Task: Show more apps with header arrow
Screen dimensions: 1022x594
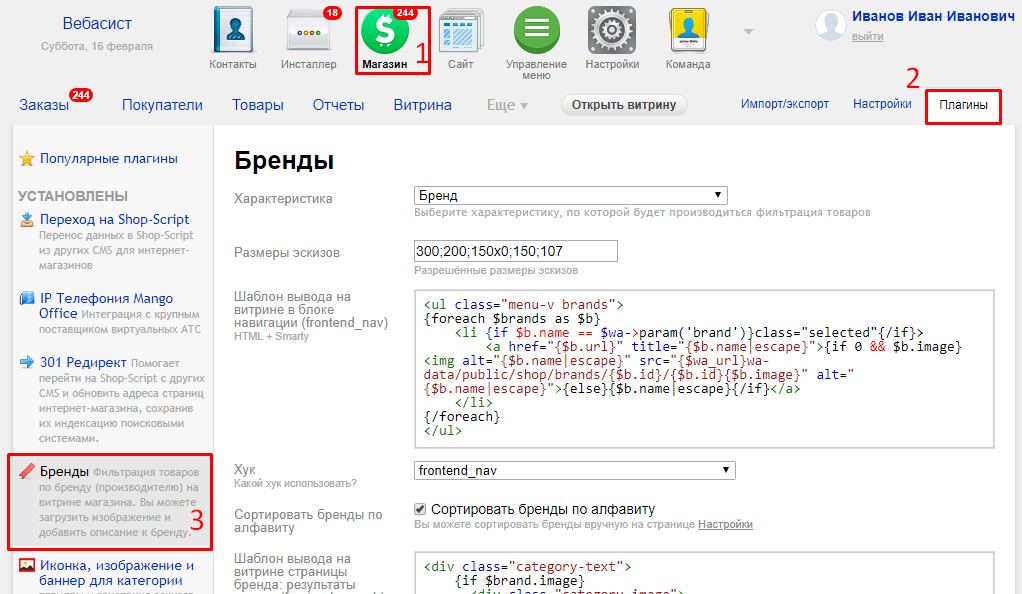Action: click(x=747, y=31)
